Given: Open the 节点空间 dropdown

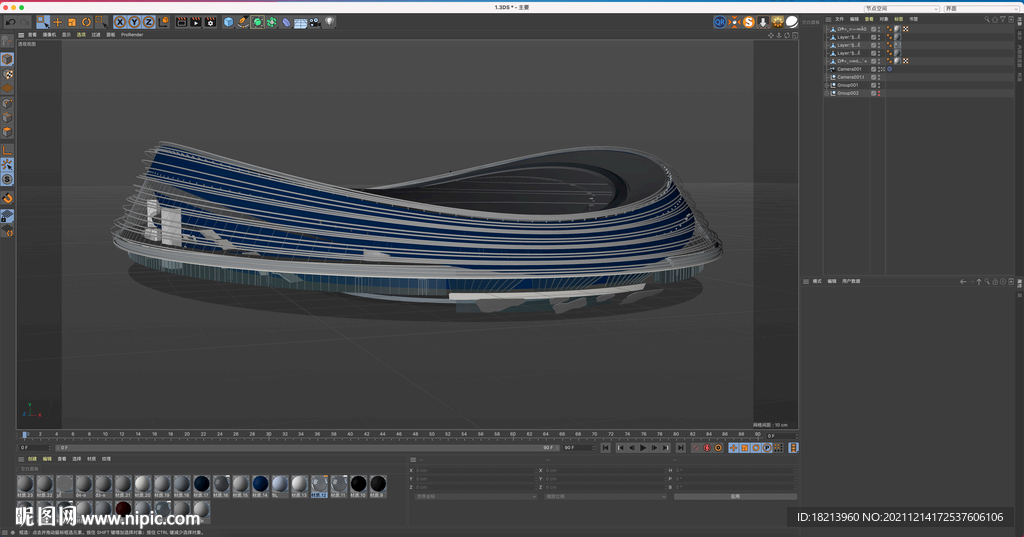Looking at the screenshot, I should [901, 8].
